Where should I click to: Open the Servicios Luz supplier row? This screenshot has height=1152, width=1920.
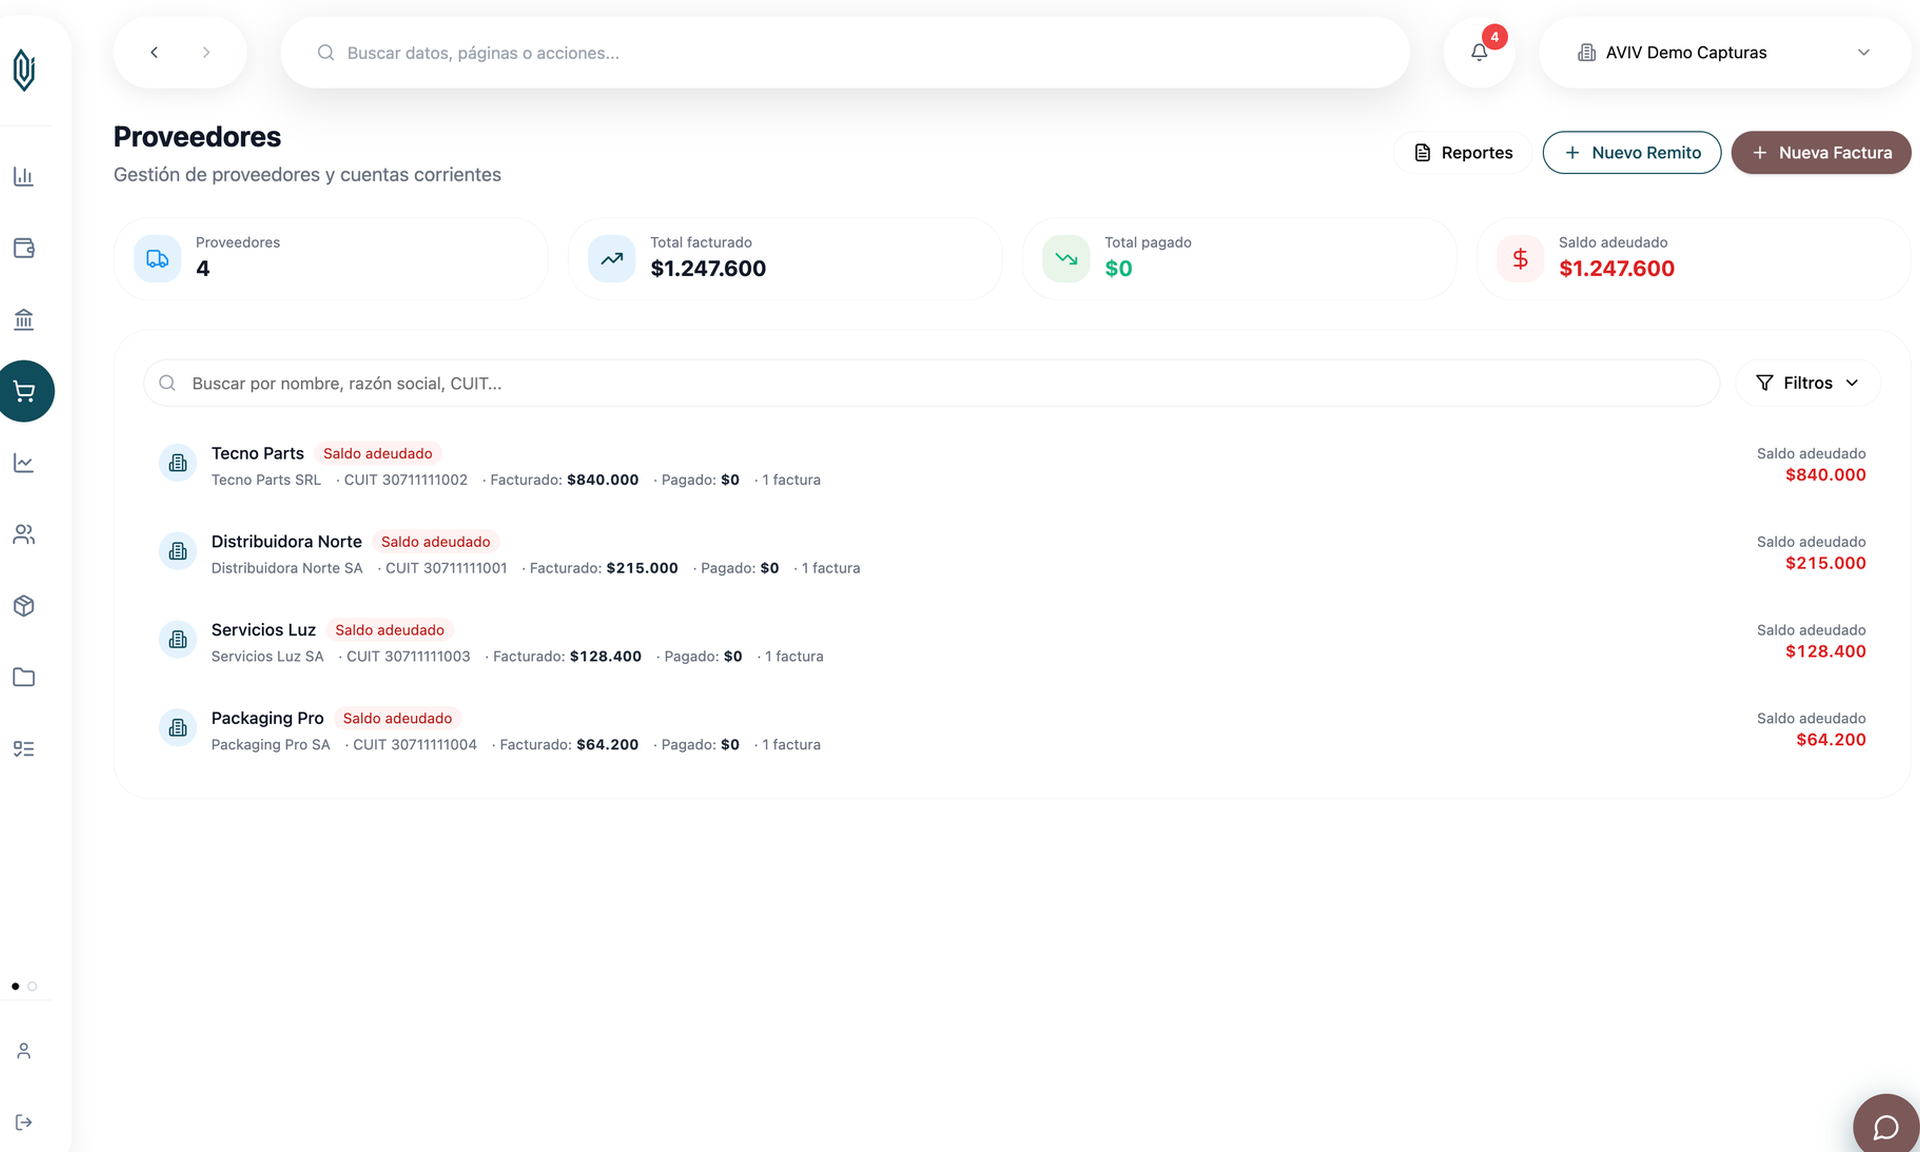1012,641
